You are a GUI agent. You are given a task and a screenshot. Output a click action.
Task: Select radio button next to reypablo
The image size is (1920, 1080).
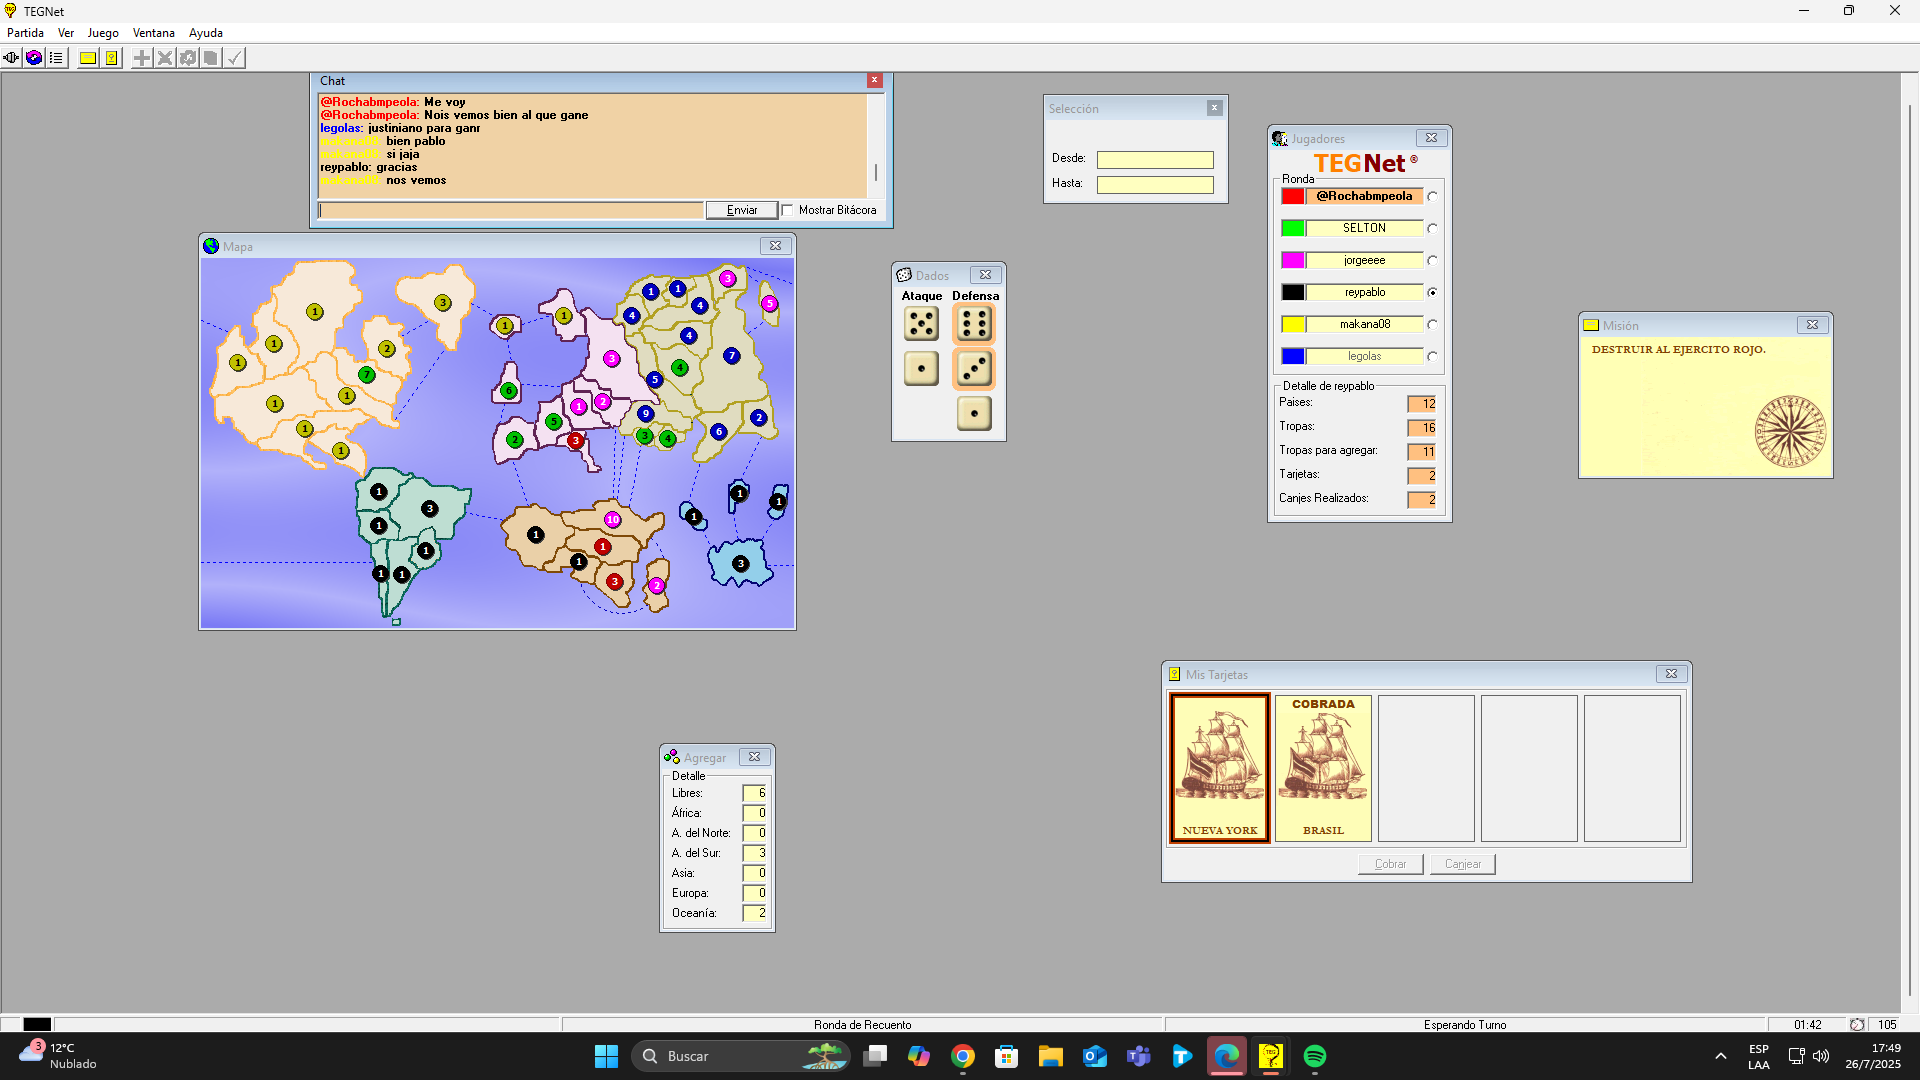(x=1433, y=293)
